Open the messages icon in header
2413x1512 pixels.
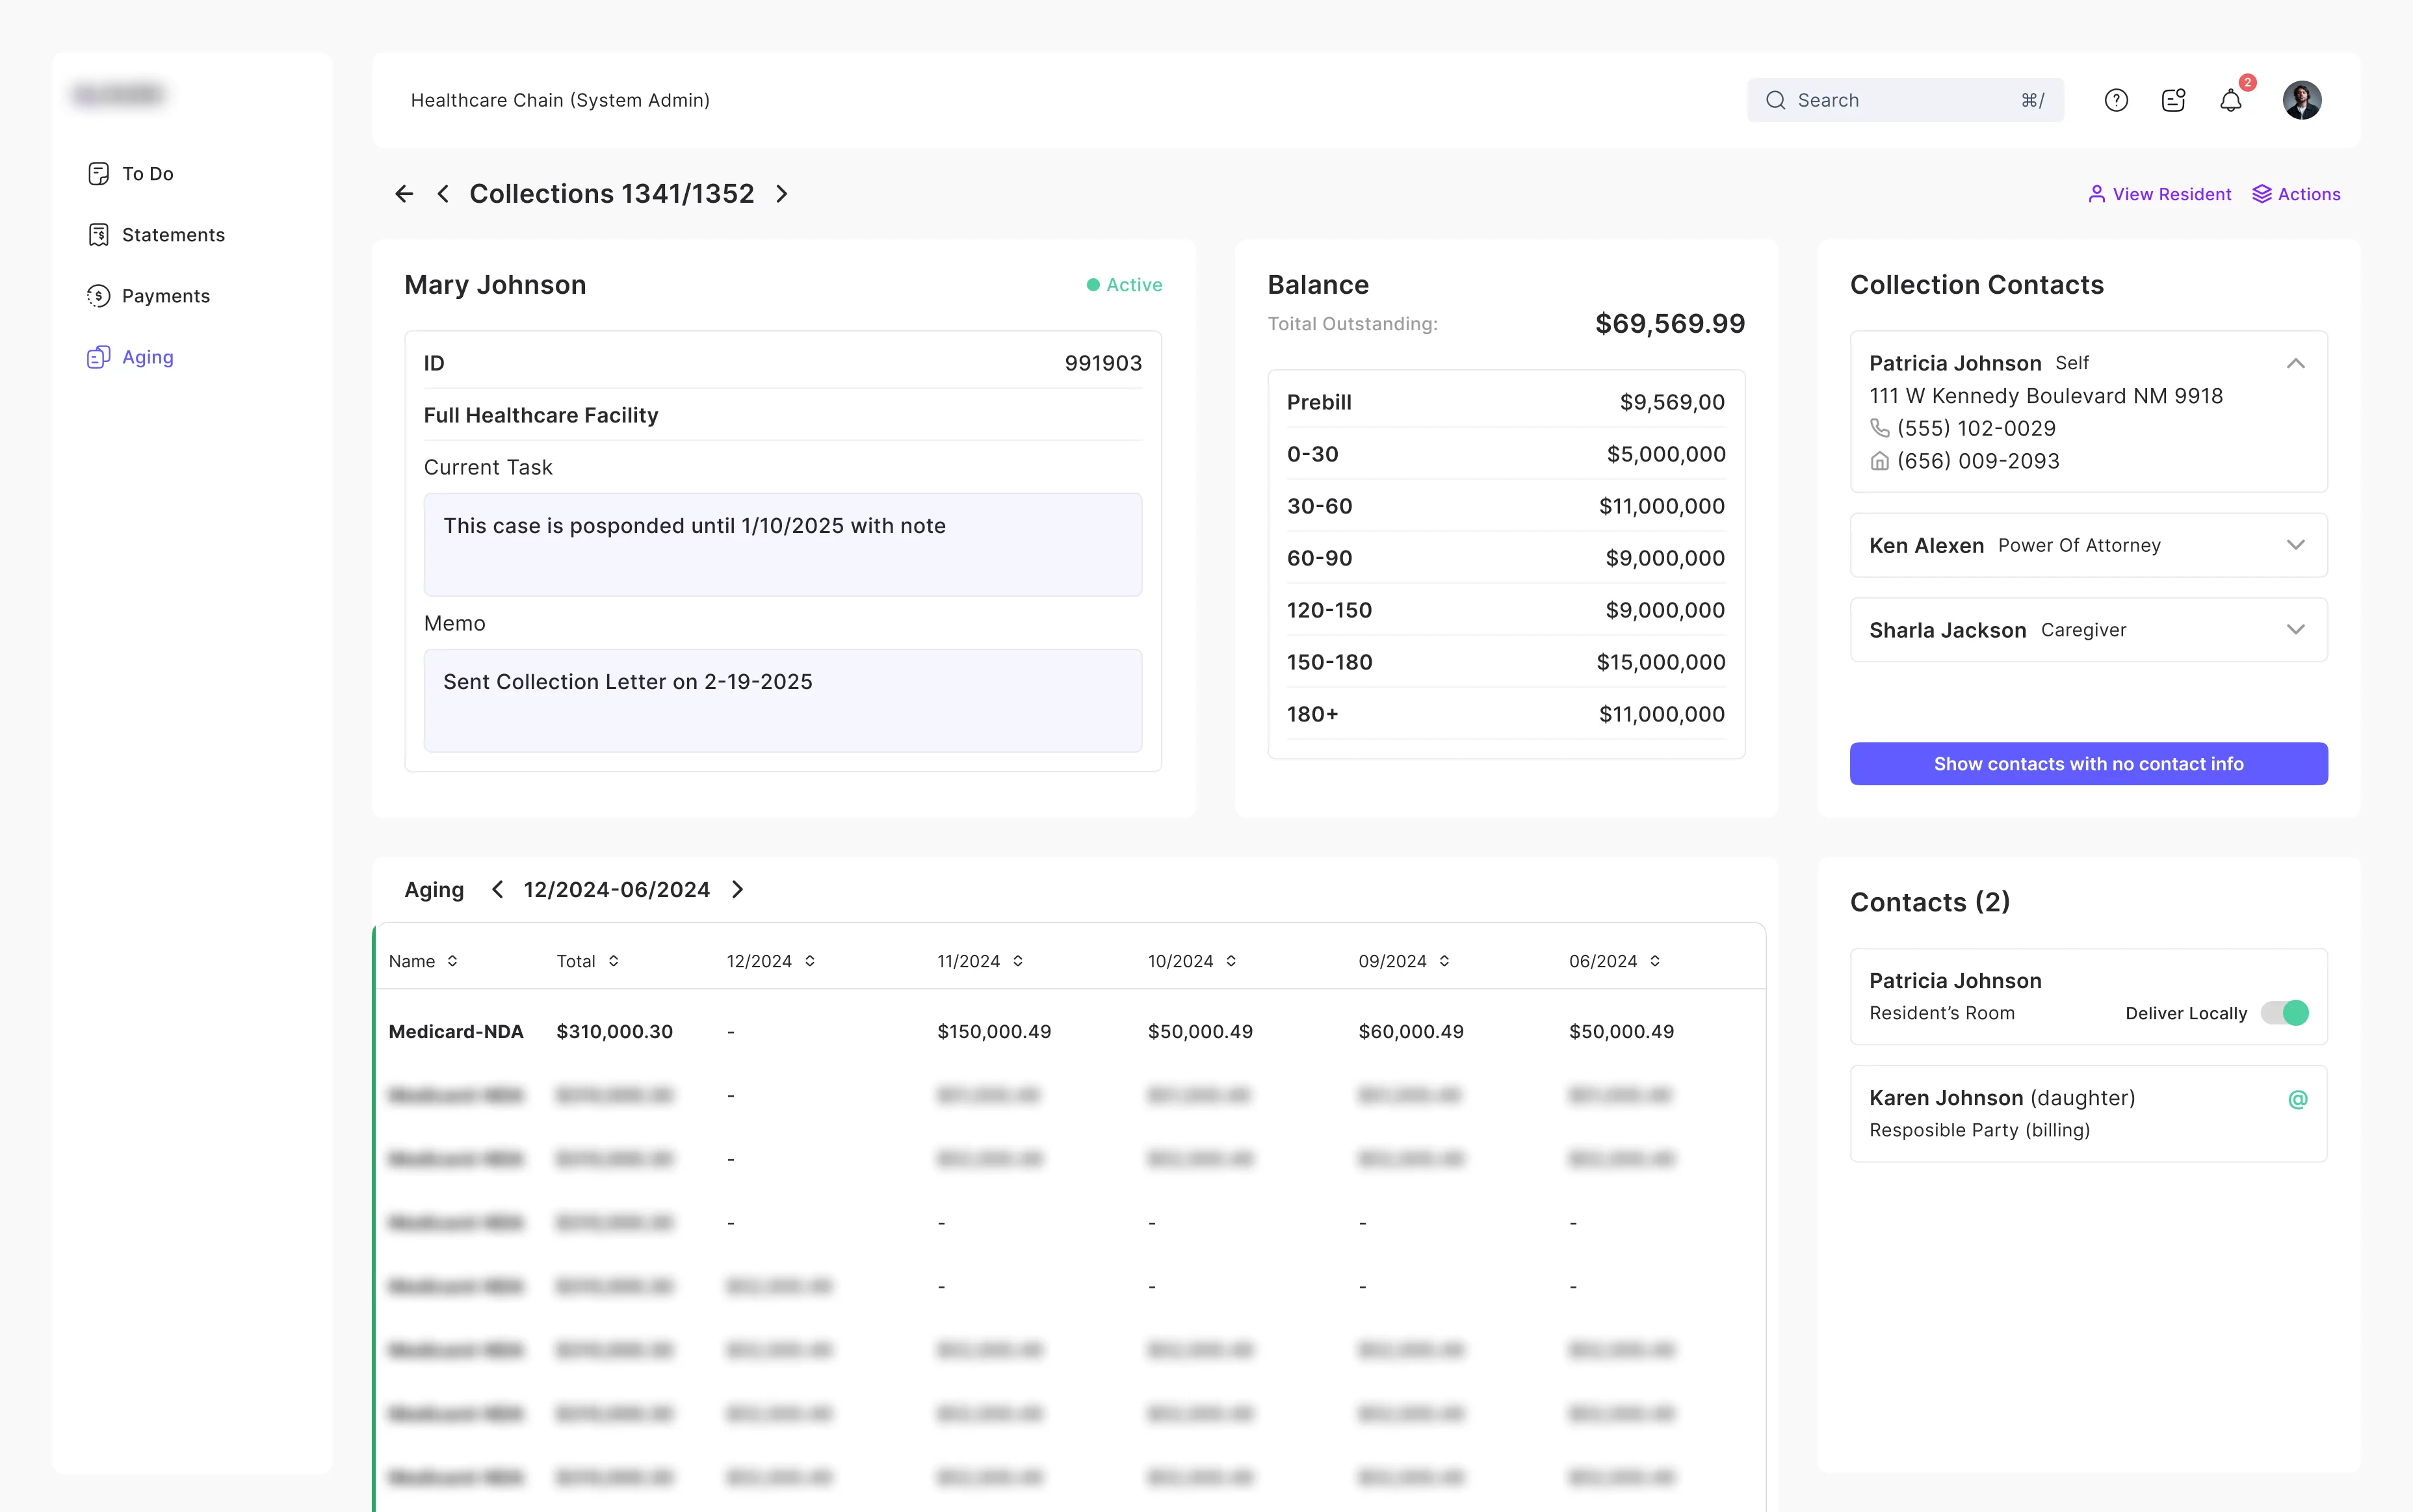point(2173,100)
